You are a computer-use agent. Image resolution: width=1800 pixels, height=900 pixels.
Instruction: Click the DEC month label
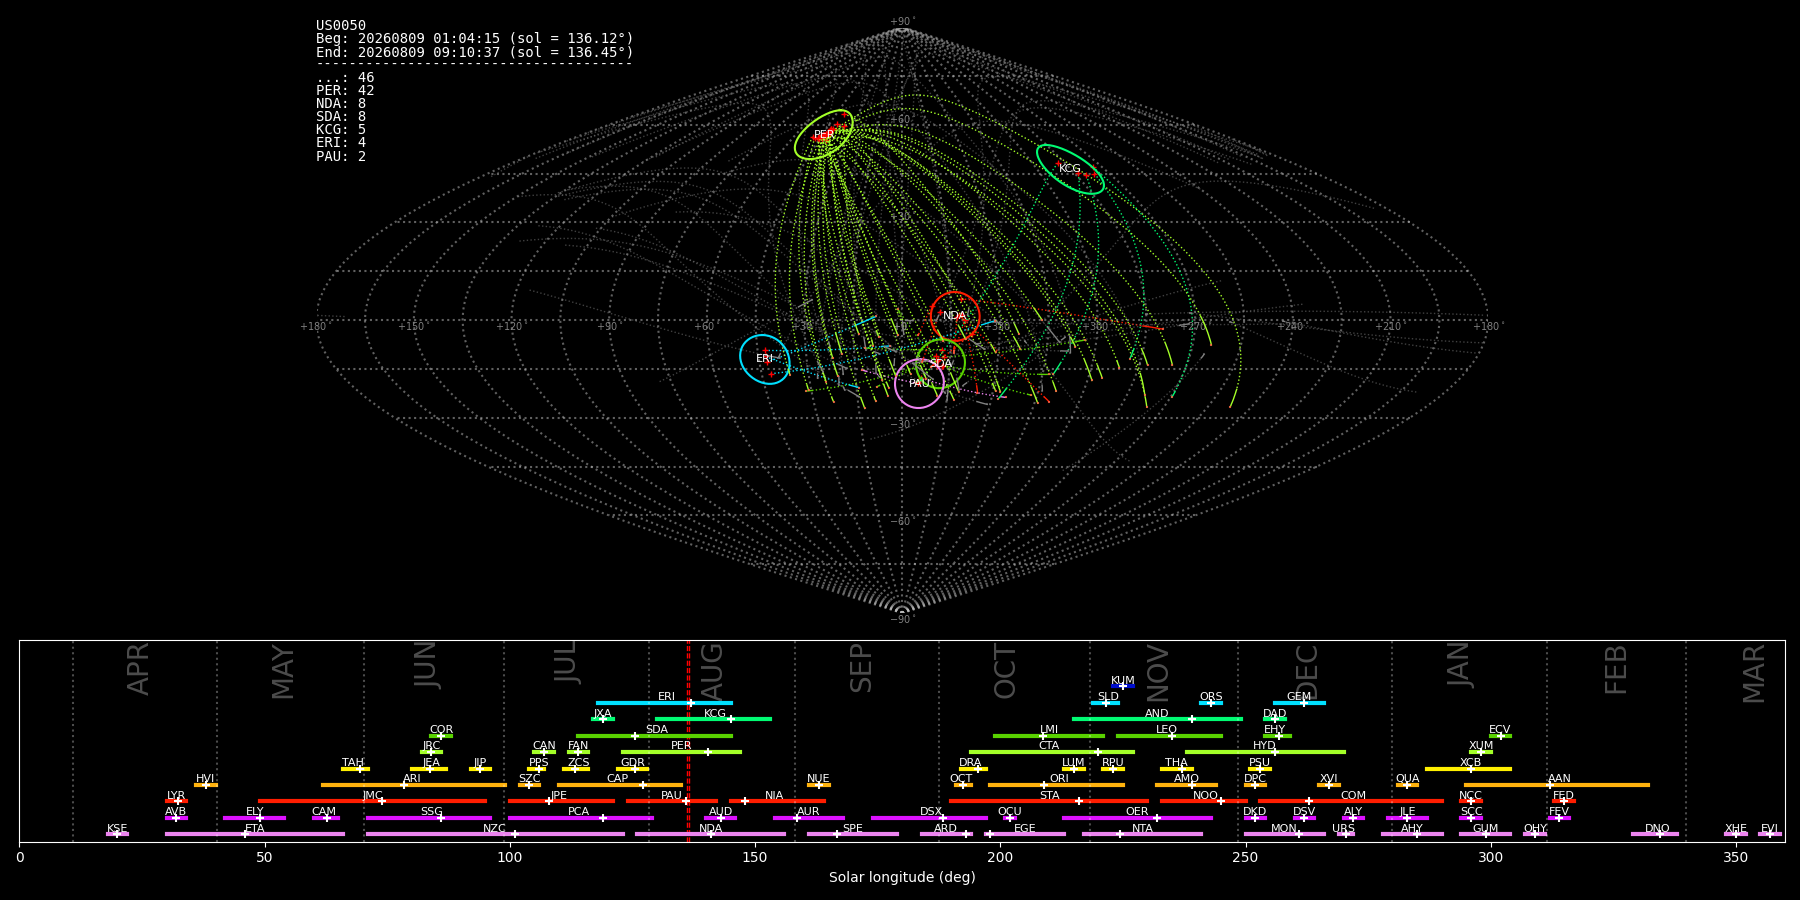point(1306,670)
